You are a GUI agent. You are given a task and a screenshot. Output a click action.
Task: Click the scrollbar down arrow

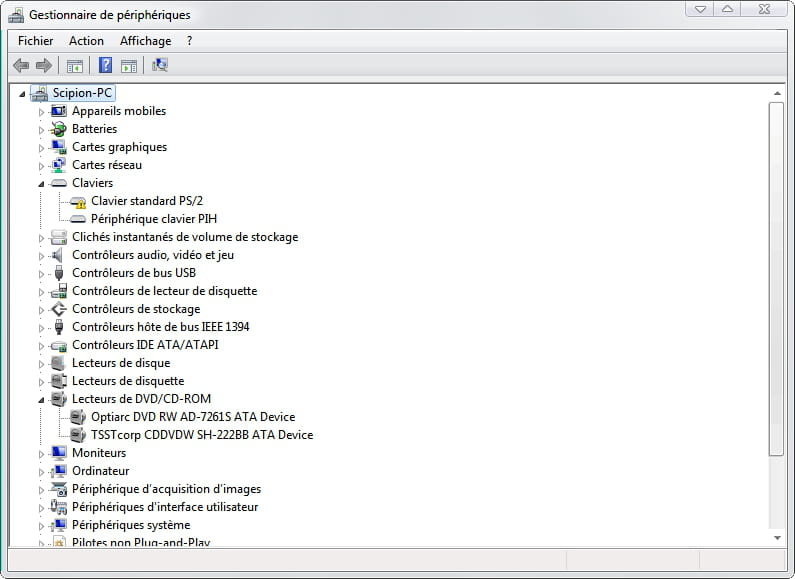pyautogui.click(x=776, y=537)
